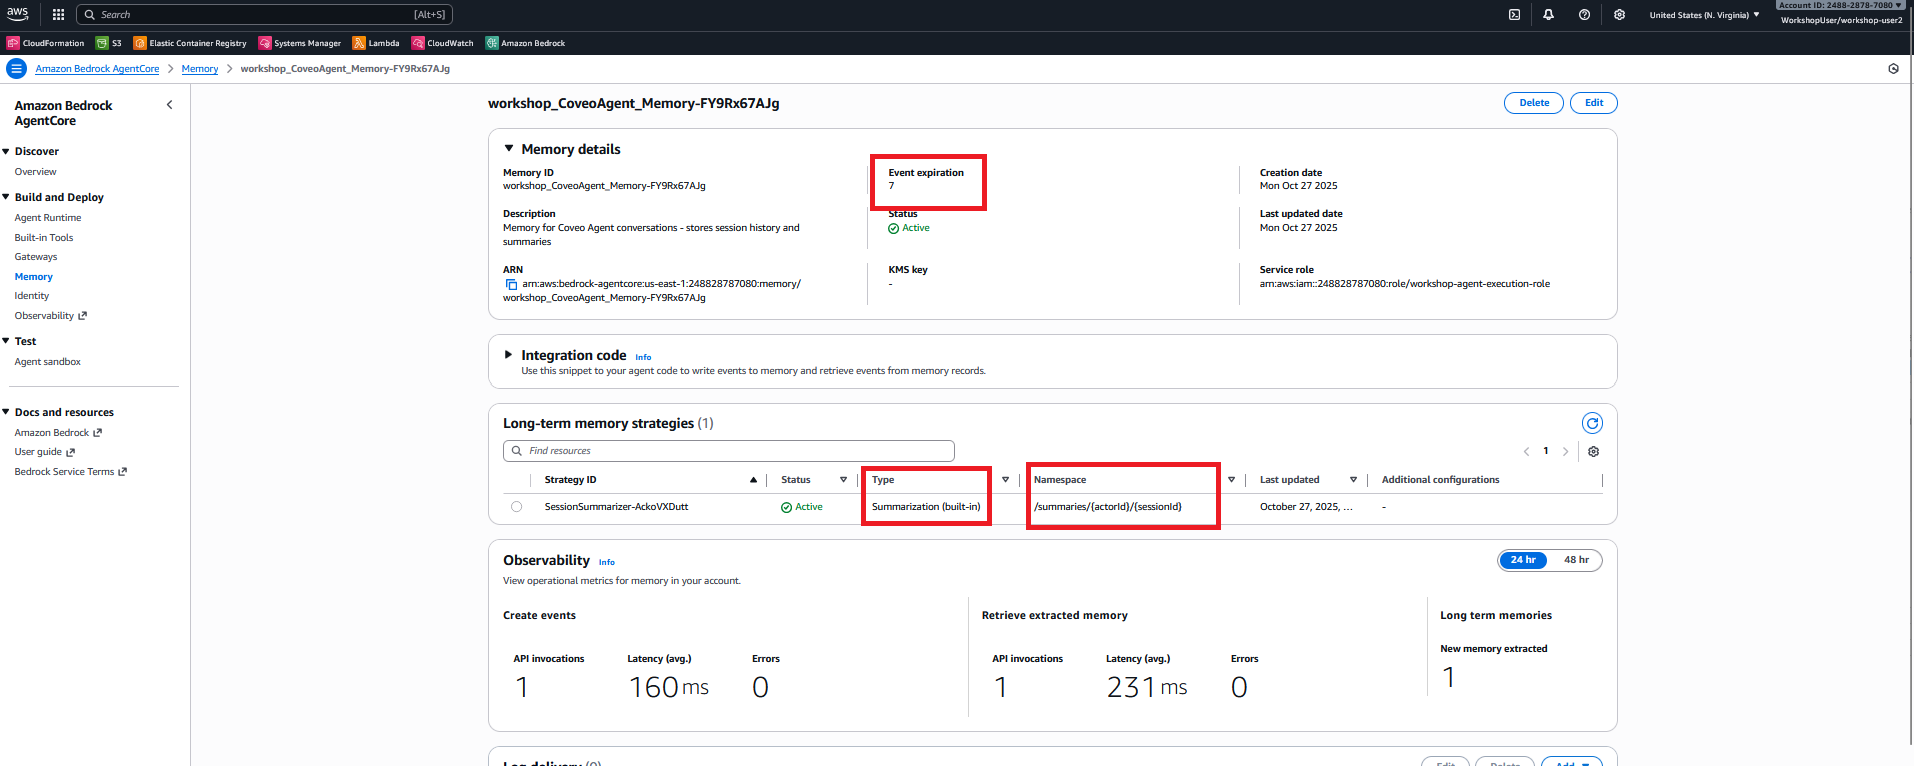The height and width of the screenshot is (766, 1914).
Task: Open the CloudWatch shortcut
Action: [443, 43]
